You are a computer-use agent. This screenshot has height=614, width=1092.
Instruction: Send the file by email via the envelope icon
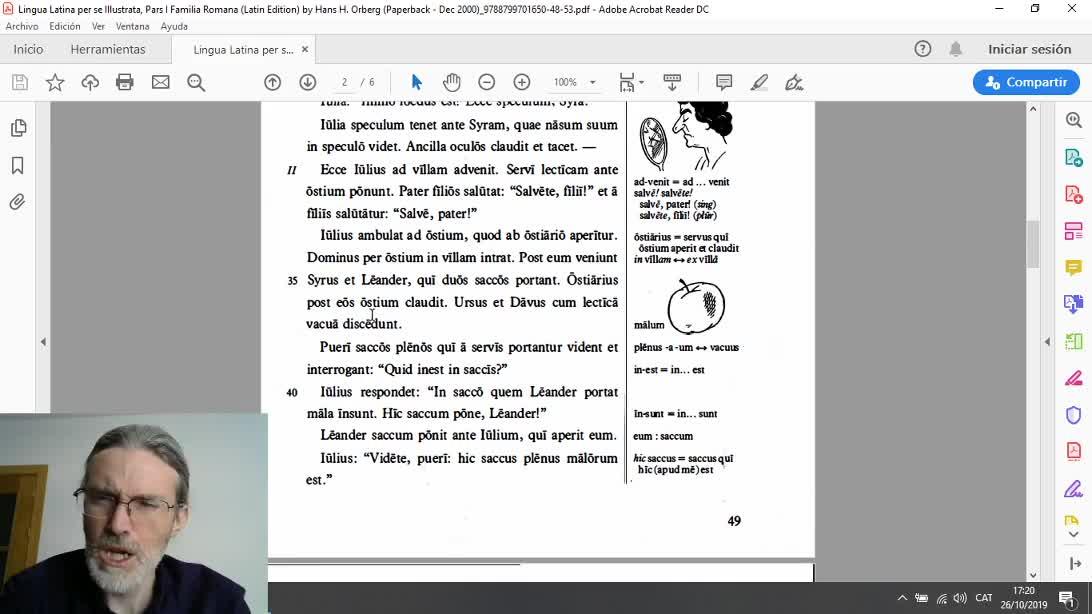160,82
